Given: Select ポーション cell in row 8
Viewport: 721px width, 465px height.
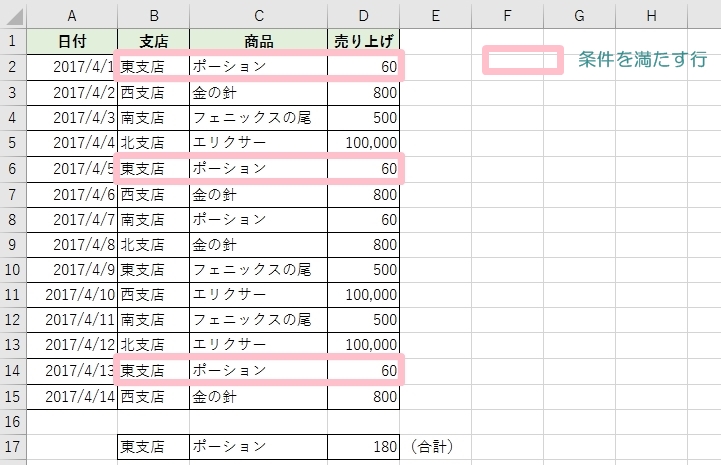Looking at the screenshot, I should point(258,220).
